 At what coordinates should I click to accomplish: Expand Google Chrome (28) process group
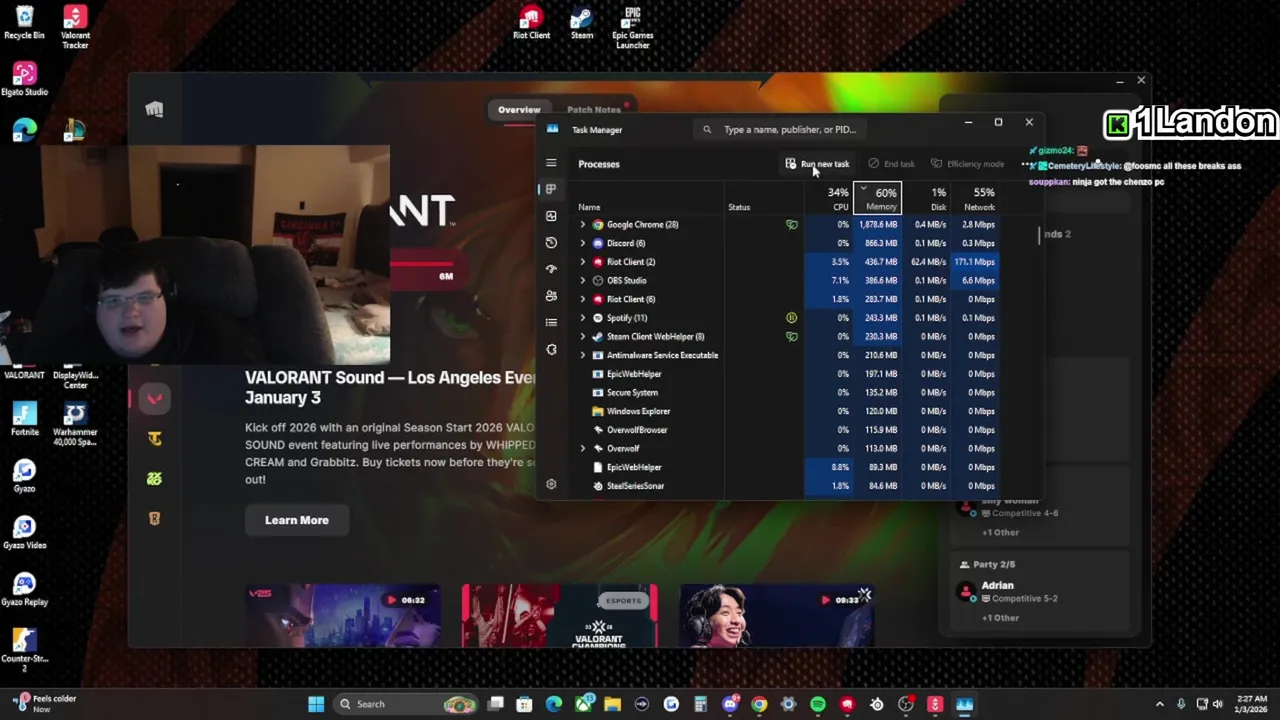tap(583, 225)
